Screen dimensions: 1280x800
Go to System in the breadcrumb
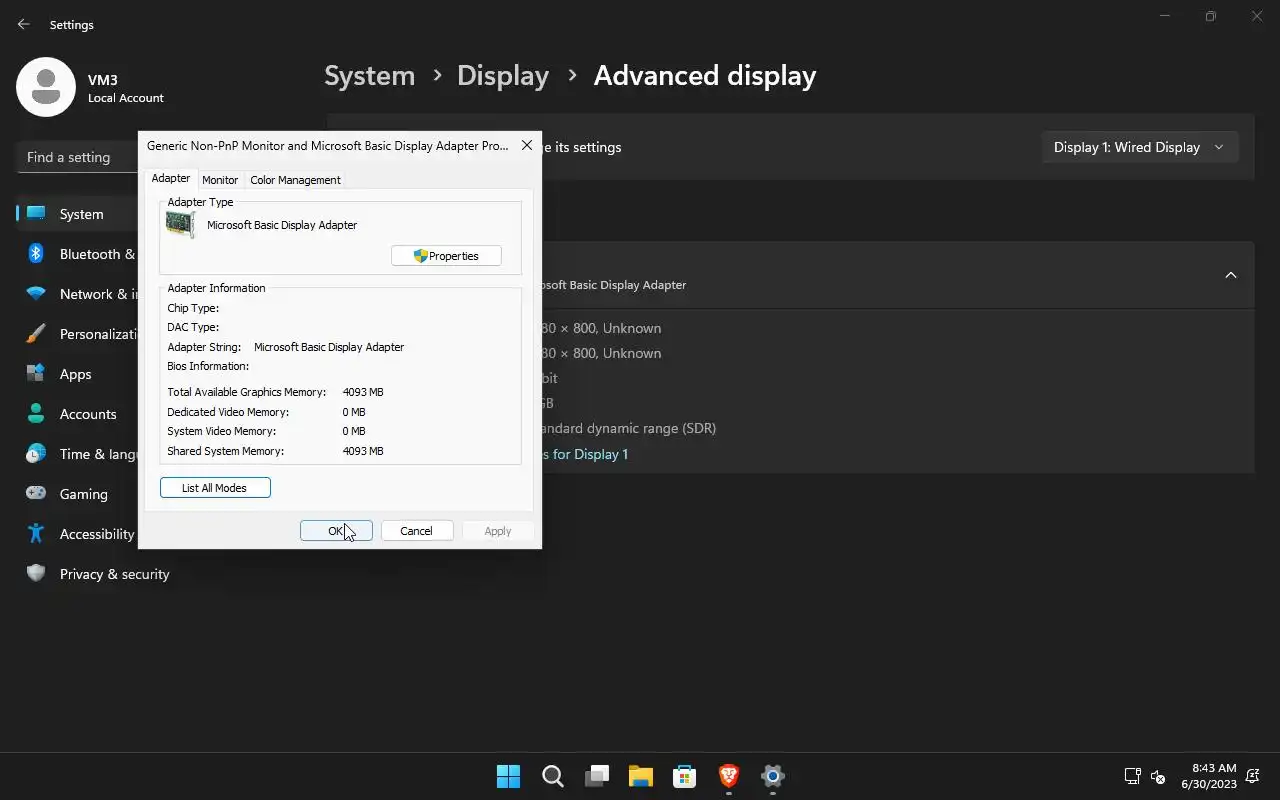coord(370,76)
